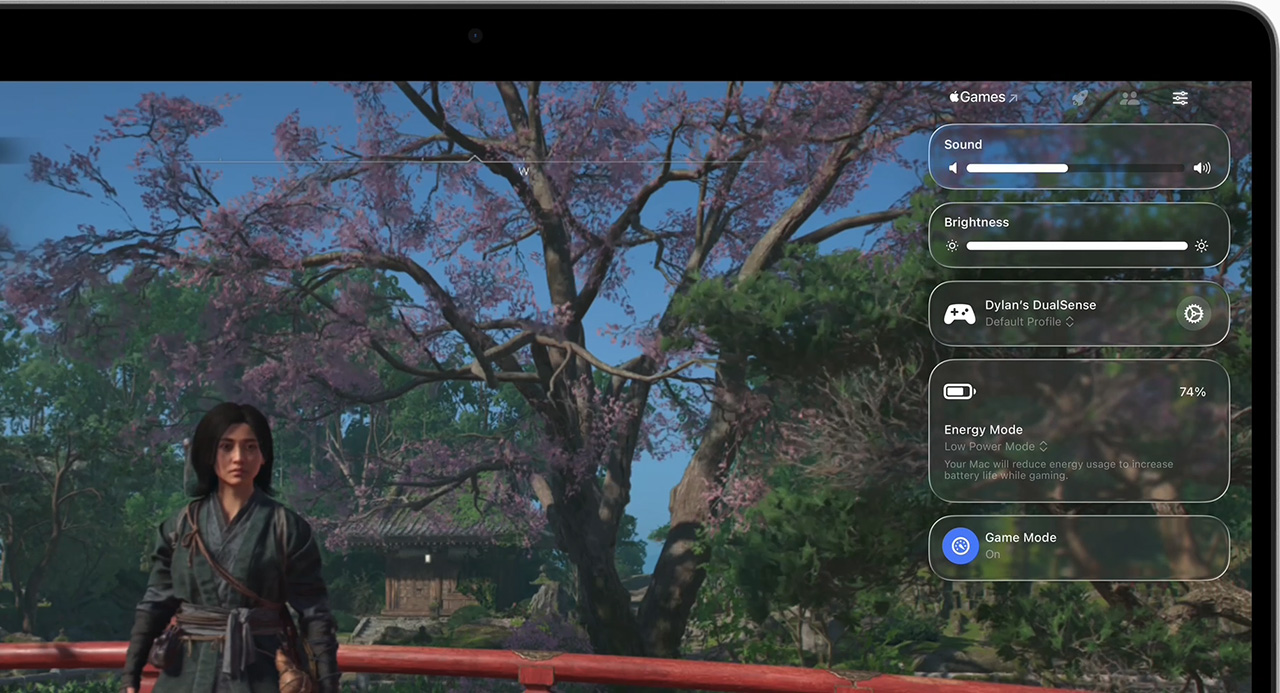Screen dimensions: 1280x693
Task: Click the W compass heading marker
Action: (x=523, y=172)
